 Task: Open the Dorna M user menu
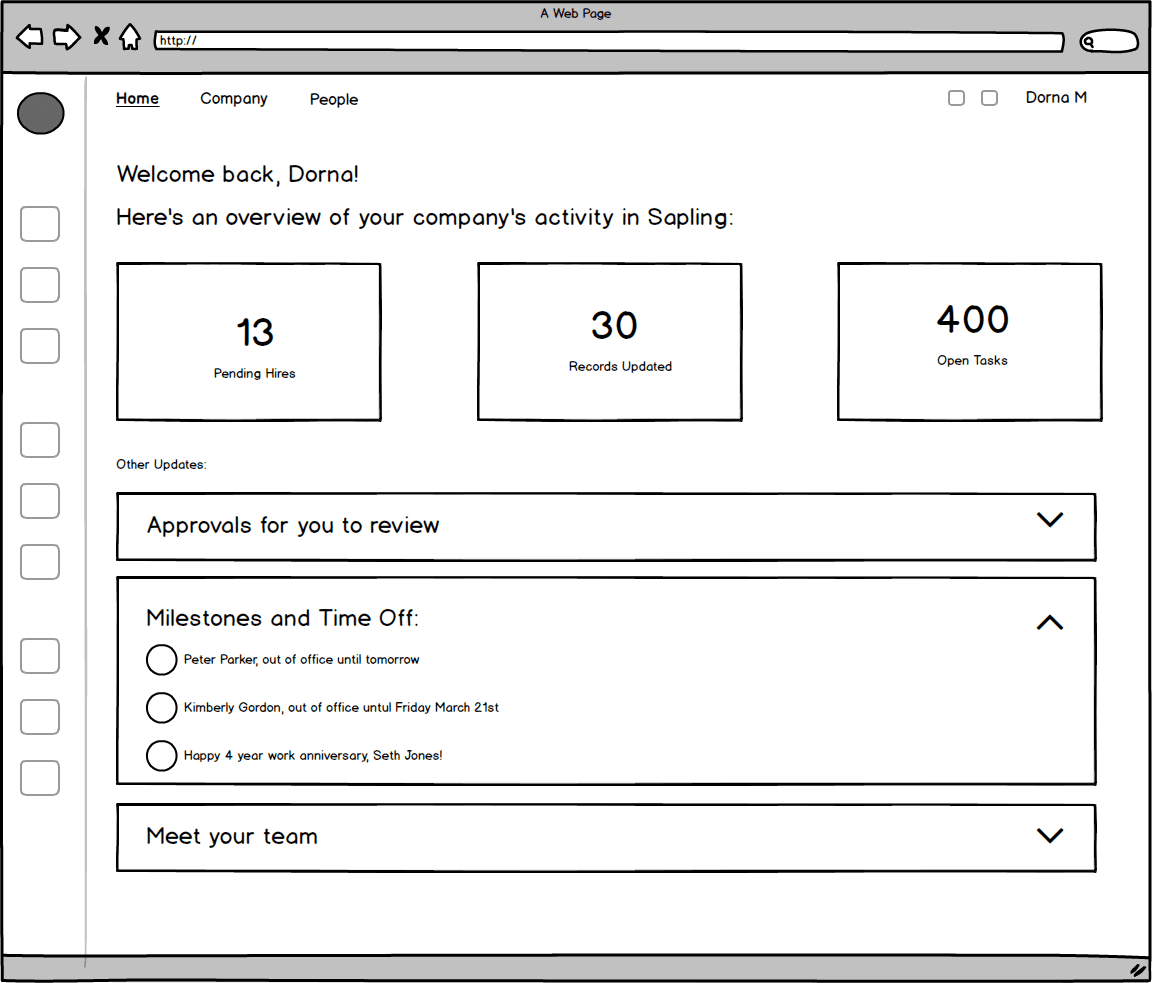point(1056,98)
